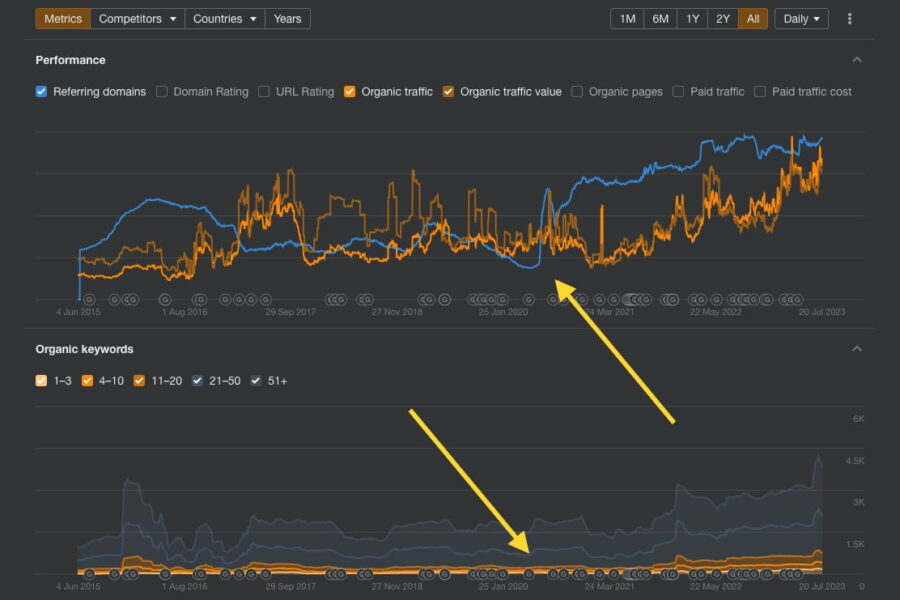Uncheck the Referring domains checkbox

point(41,92)
